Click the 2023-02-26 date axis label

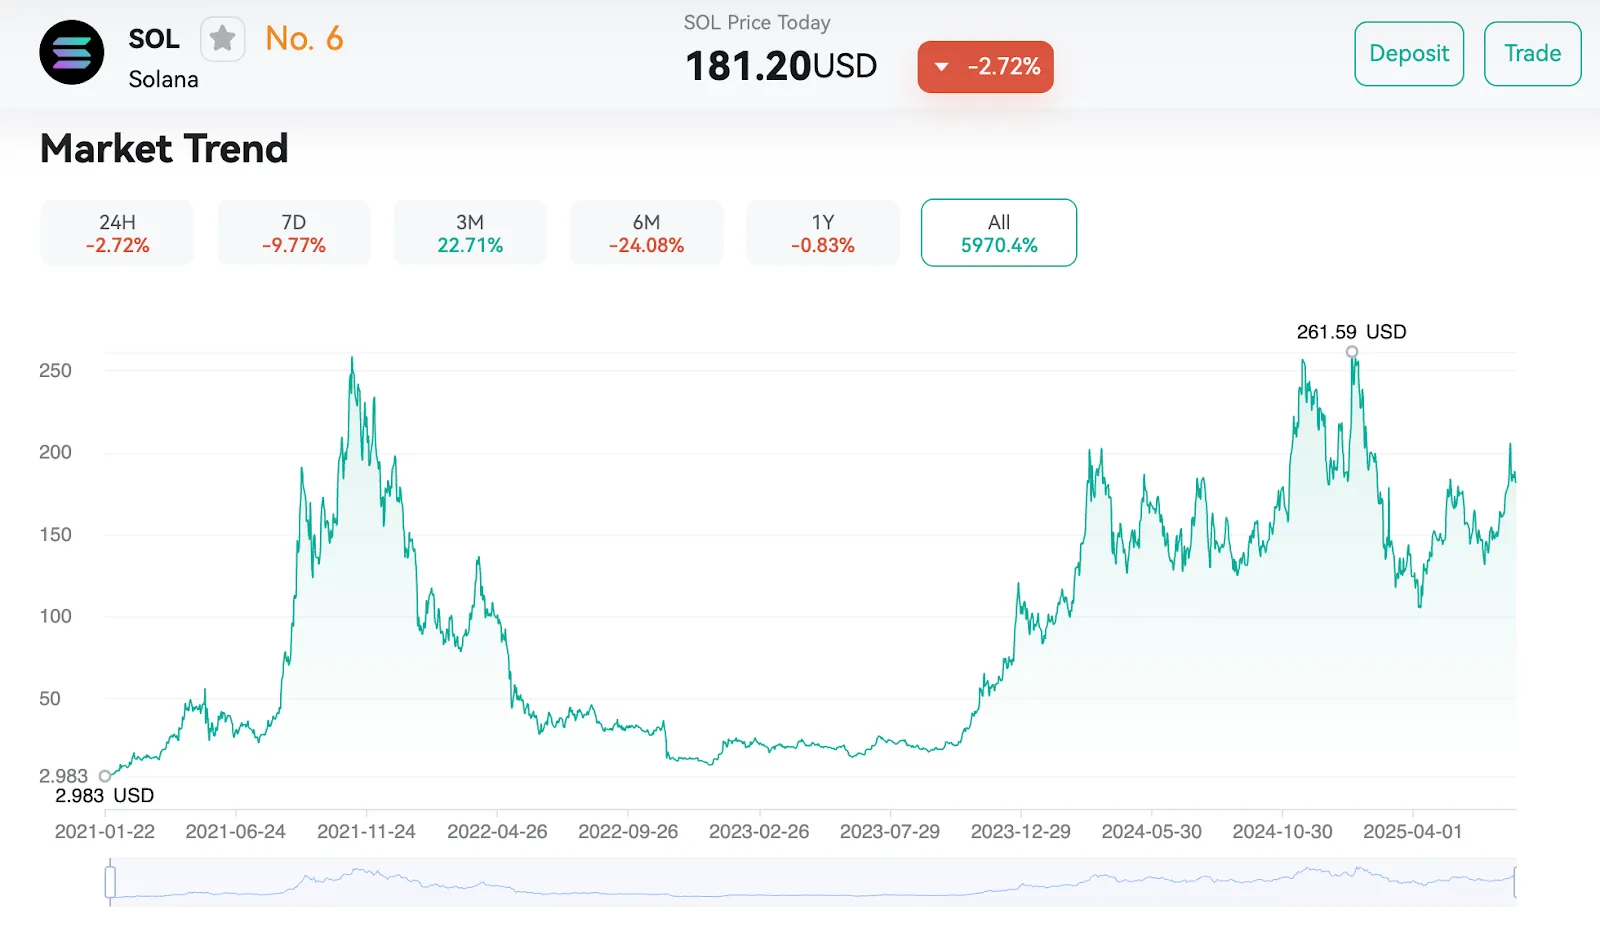pyautogui.click(x=759, y=832)
